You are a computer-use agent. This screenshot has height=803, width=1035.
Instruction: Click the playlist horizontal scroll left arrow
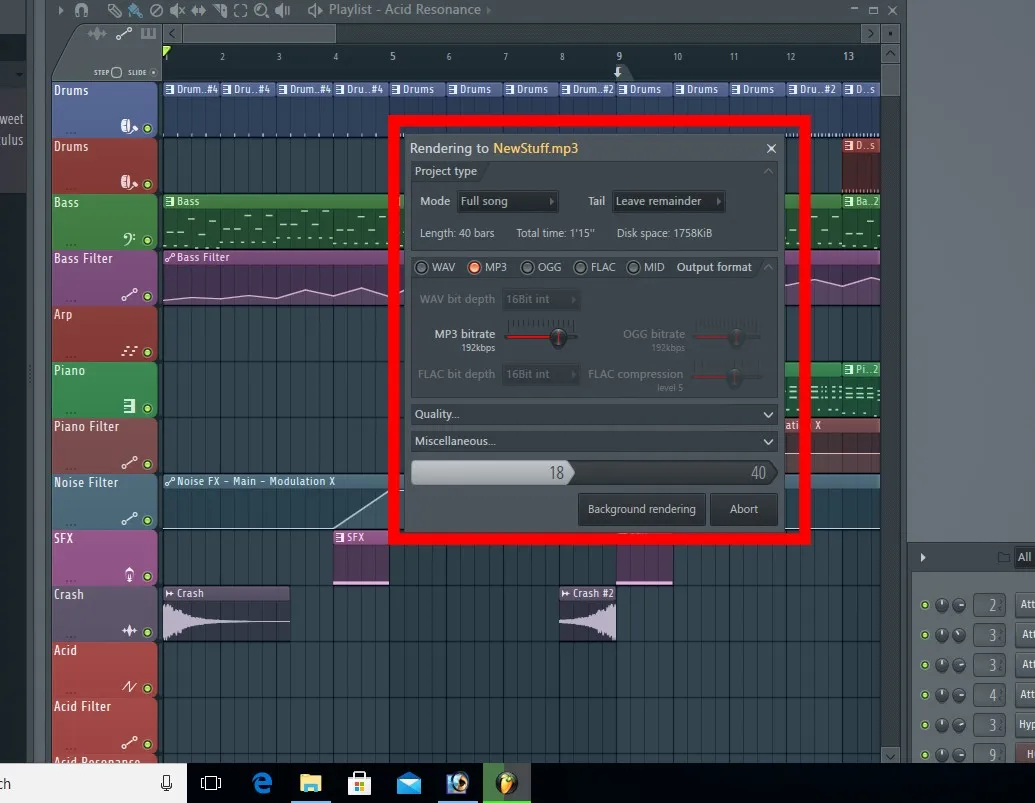172,33
